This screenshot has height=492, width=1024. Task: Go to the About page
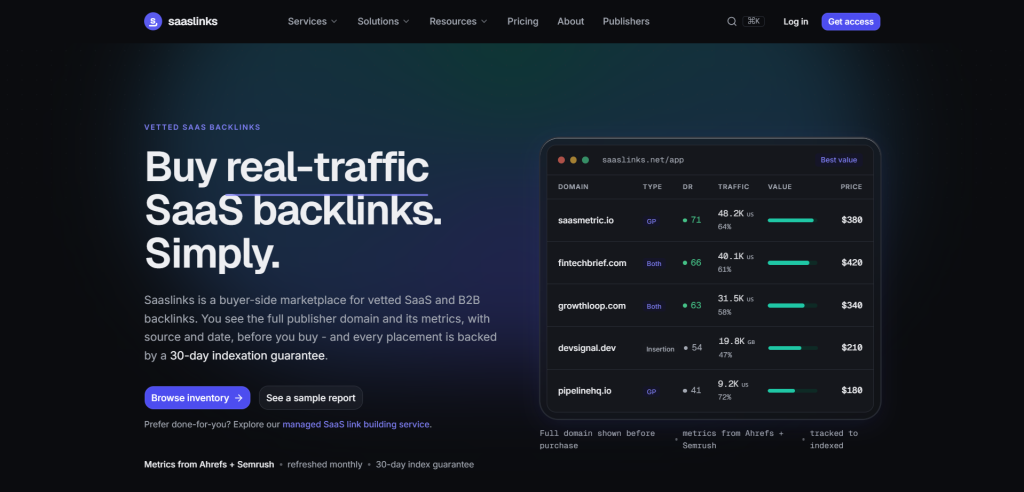pos(570,22)
